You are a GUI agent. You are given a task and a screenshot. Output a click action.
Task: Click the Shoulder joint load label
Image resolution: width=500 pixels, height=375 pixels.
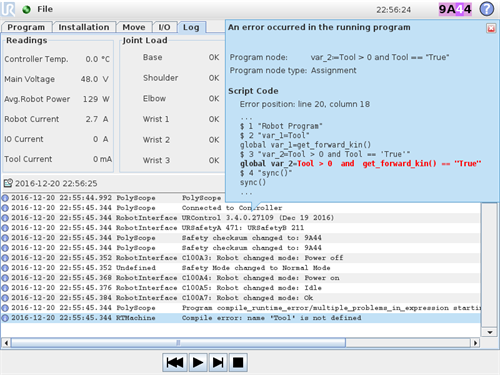160,78
